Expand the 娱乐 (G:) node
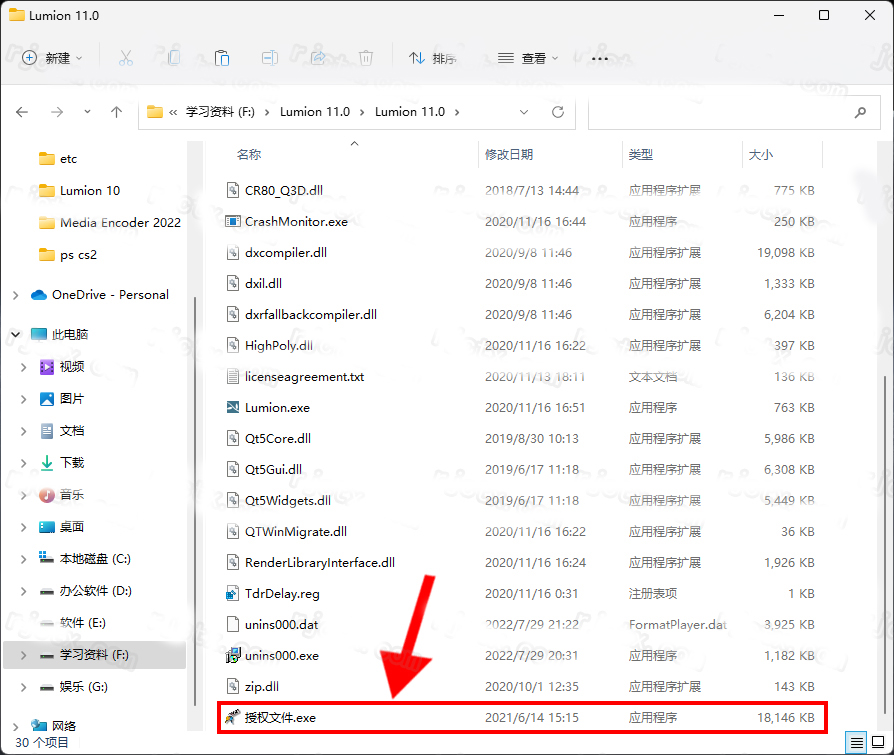Screen dimensions: 894x755 23,687
